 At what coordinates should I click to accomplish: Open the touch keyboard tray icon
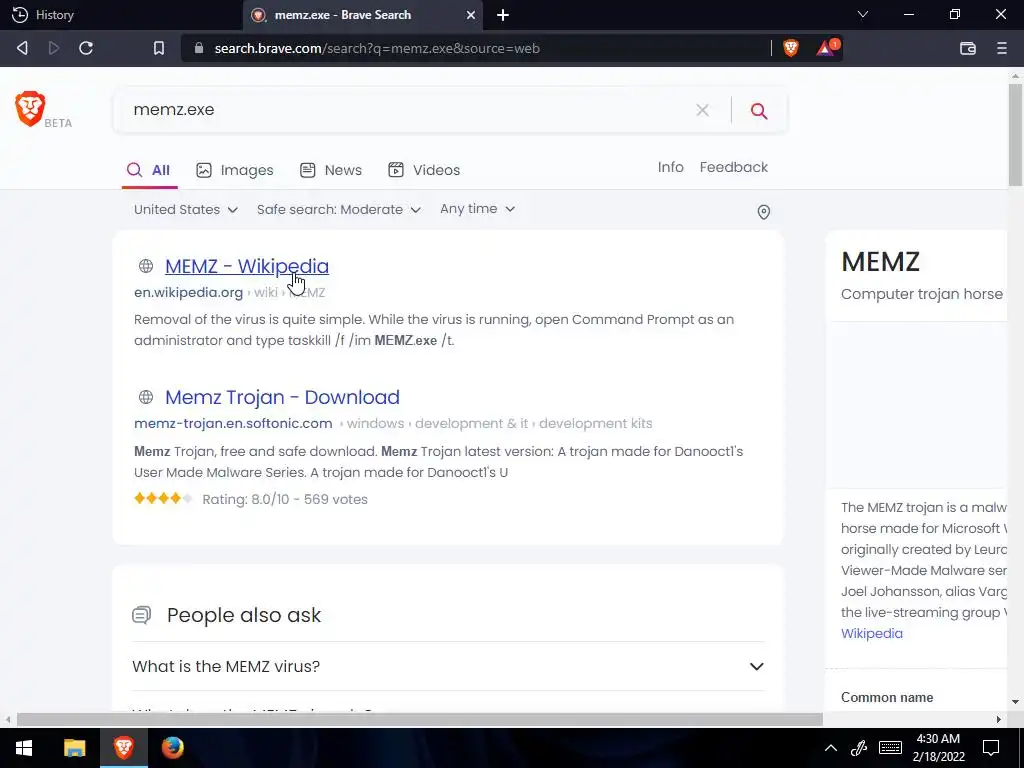[x=890, y=748]
